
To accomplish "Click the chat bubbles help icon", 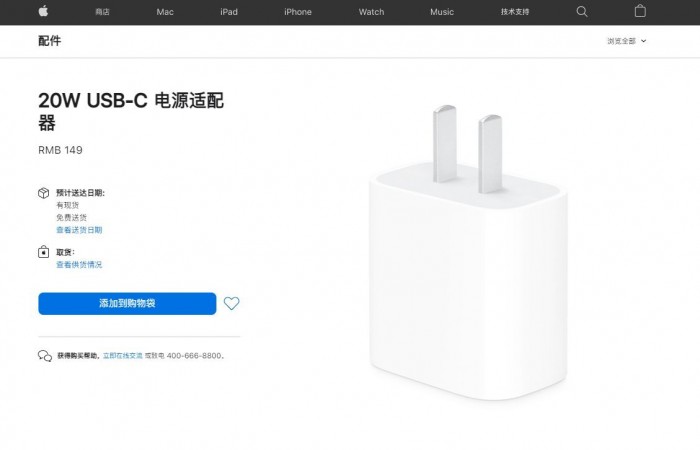I will [45, 356].
